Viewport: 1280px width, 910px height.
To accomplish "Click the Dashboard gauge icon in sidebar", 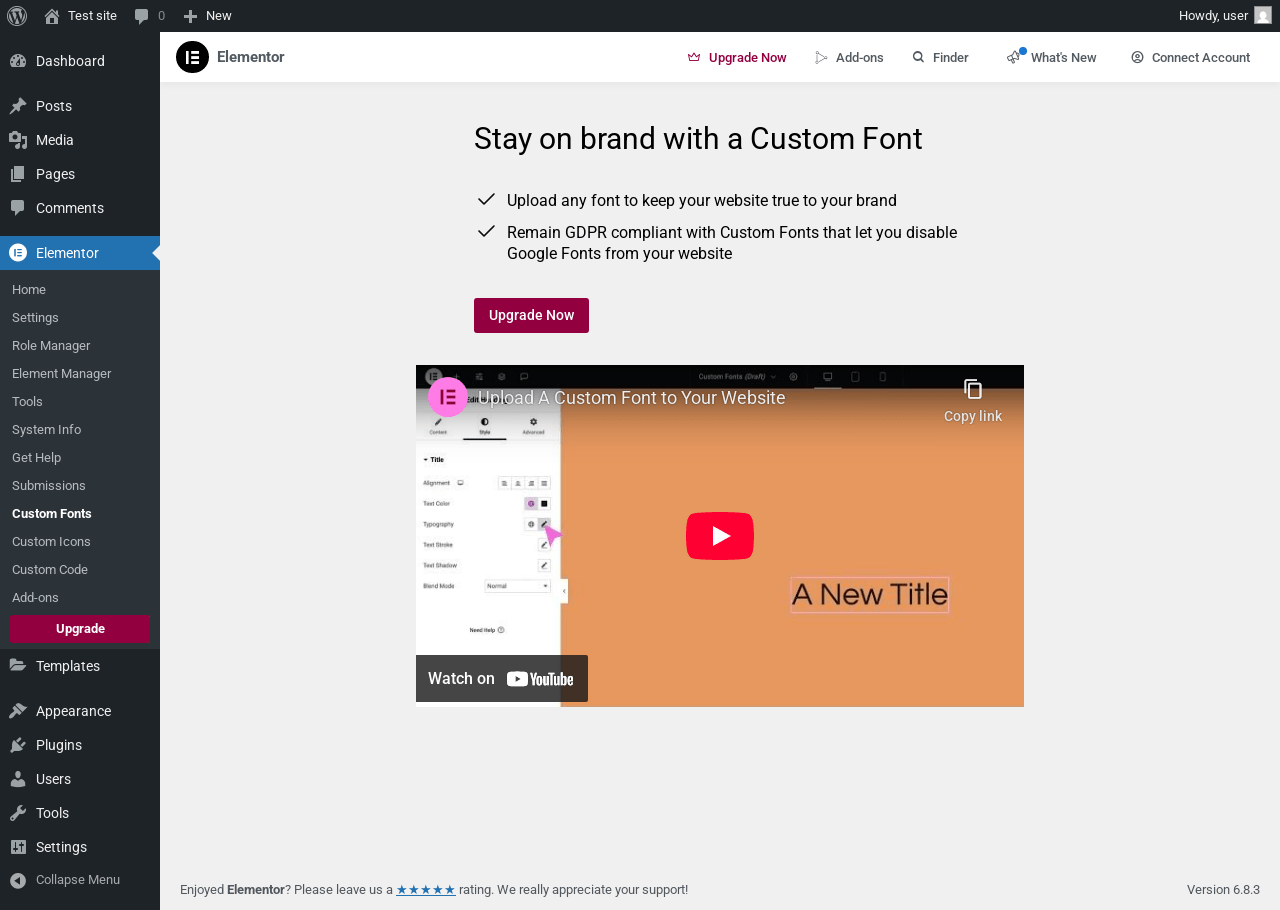I will [18, 61].
